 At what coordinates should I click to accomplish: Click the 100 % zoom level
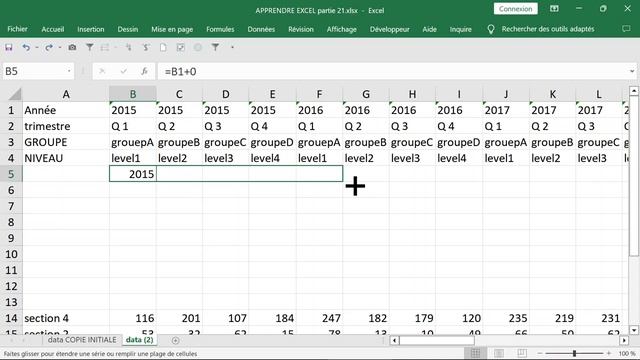[x=627, y=353]
